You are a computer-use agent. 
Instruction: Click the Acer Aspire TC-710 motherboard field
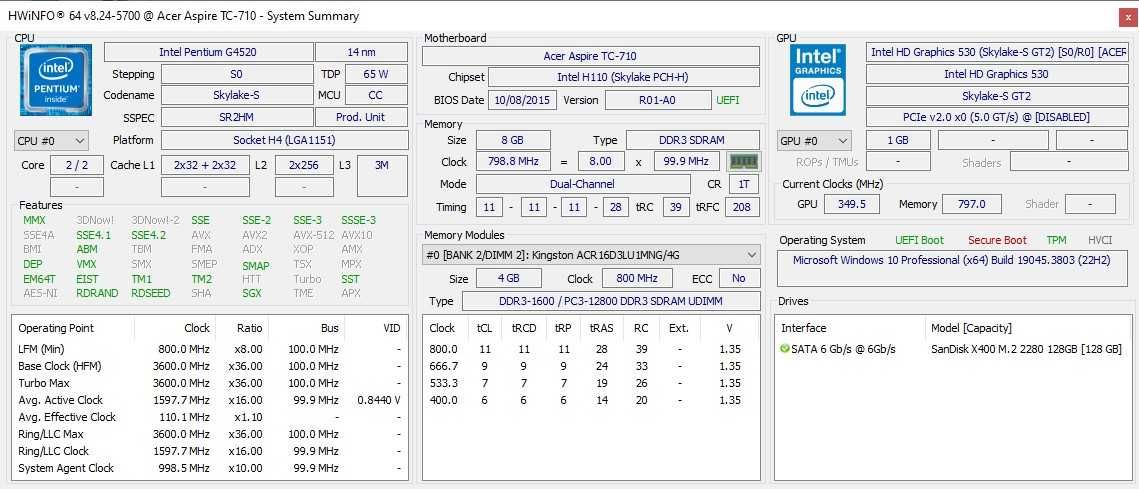(591, 56)
